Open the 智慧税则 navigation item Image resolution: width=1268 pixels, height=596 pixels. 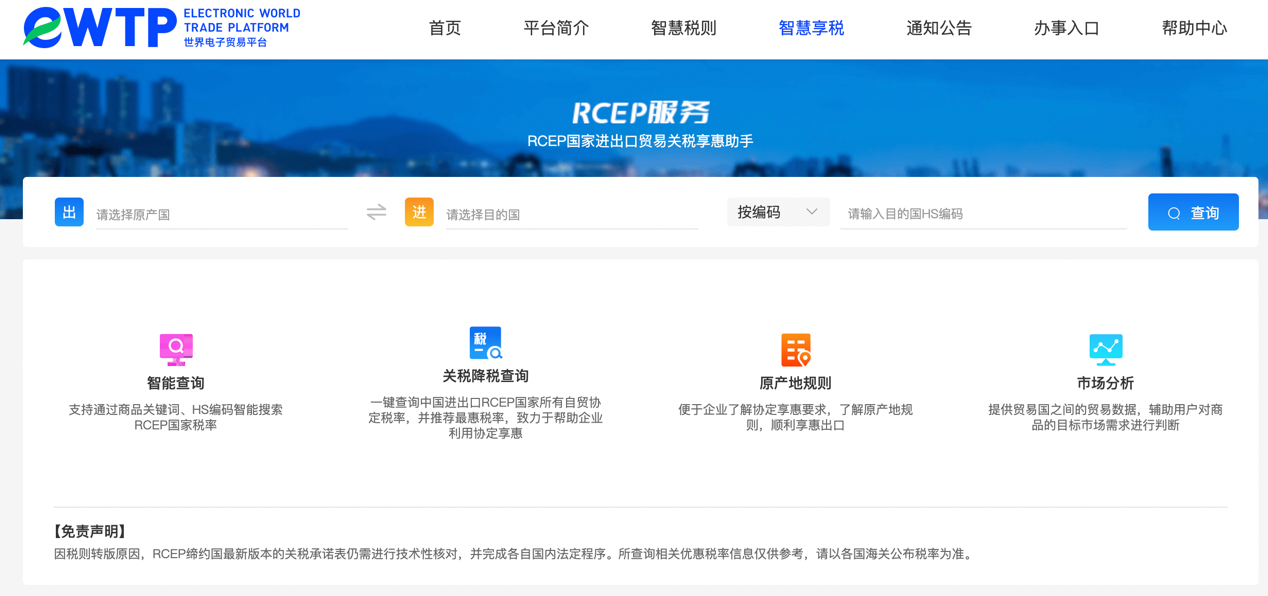pyautogui.click(x=683, y=28)
